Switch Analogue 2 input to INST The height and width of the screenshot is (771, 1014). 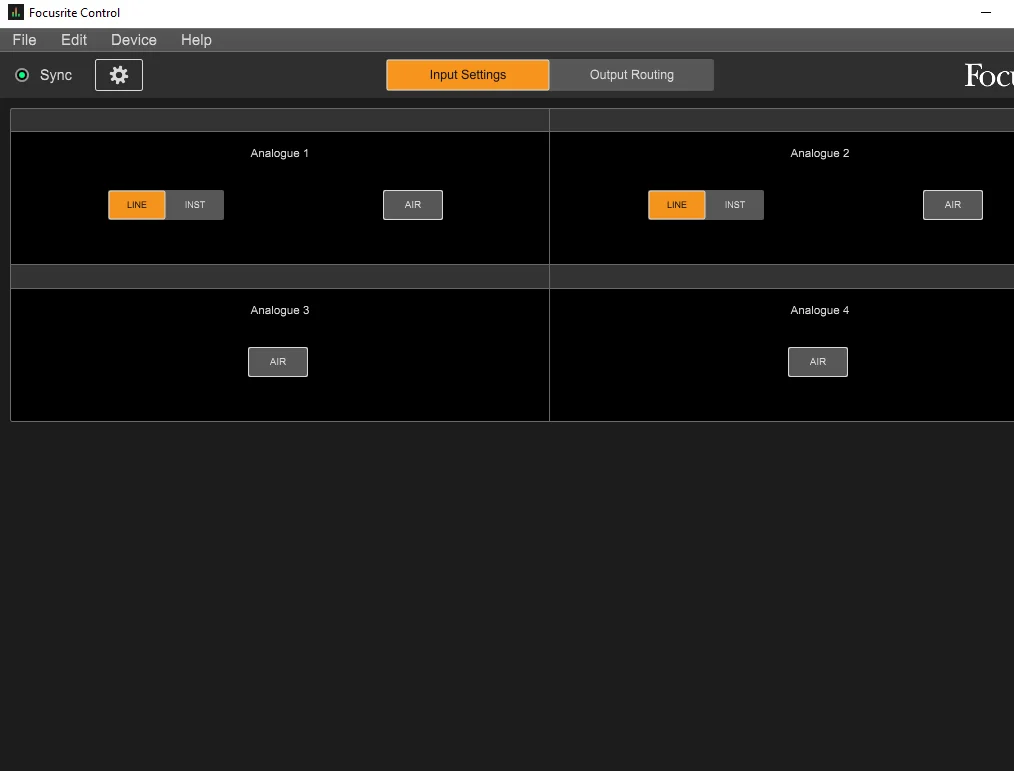(735, 205)
